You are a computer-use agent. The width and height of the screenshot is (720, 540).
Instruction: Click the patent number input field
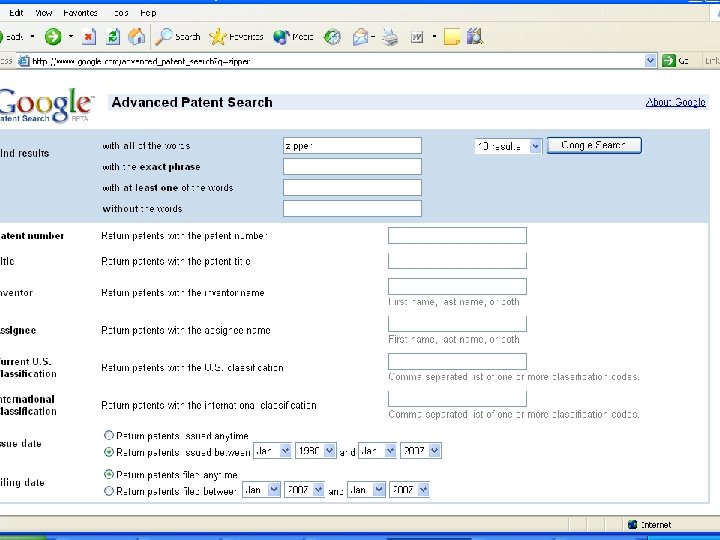click(457, 236)
